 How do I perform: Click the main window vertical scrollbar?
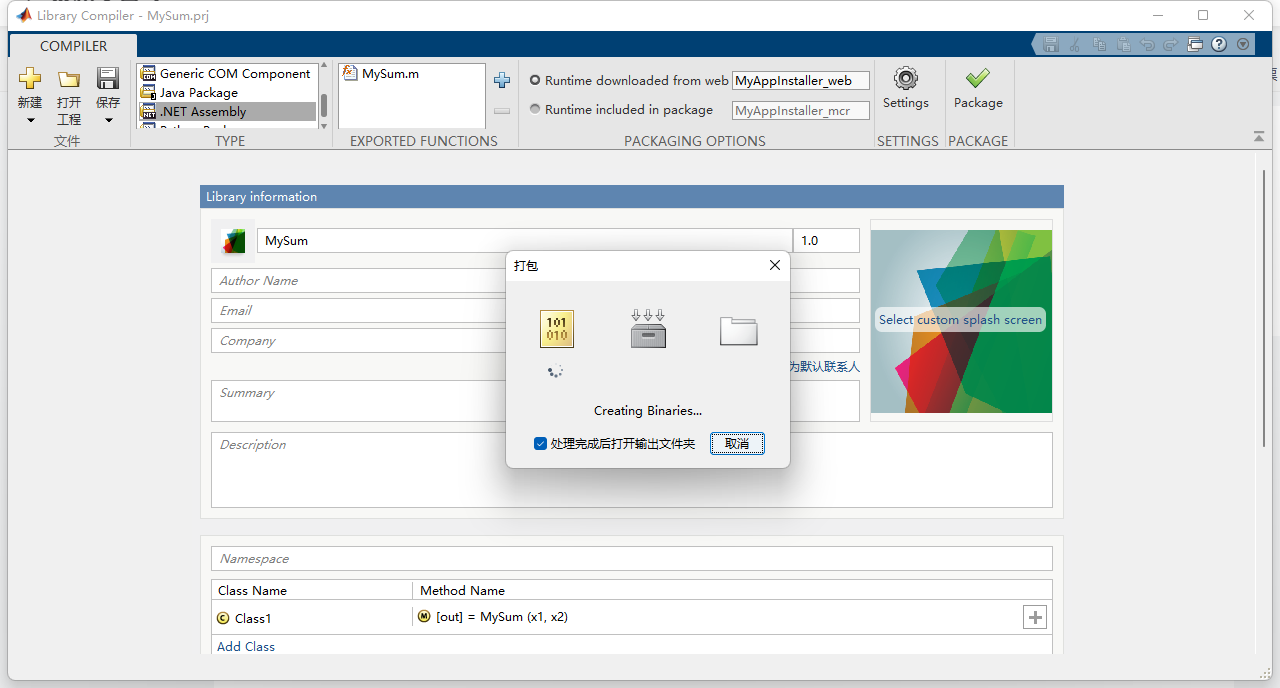pyautogui.click(x=1266, y=310)
